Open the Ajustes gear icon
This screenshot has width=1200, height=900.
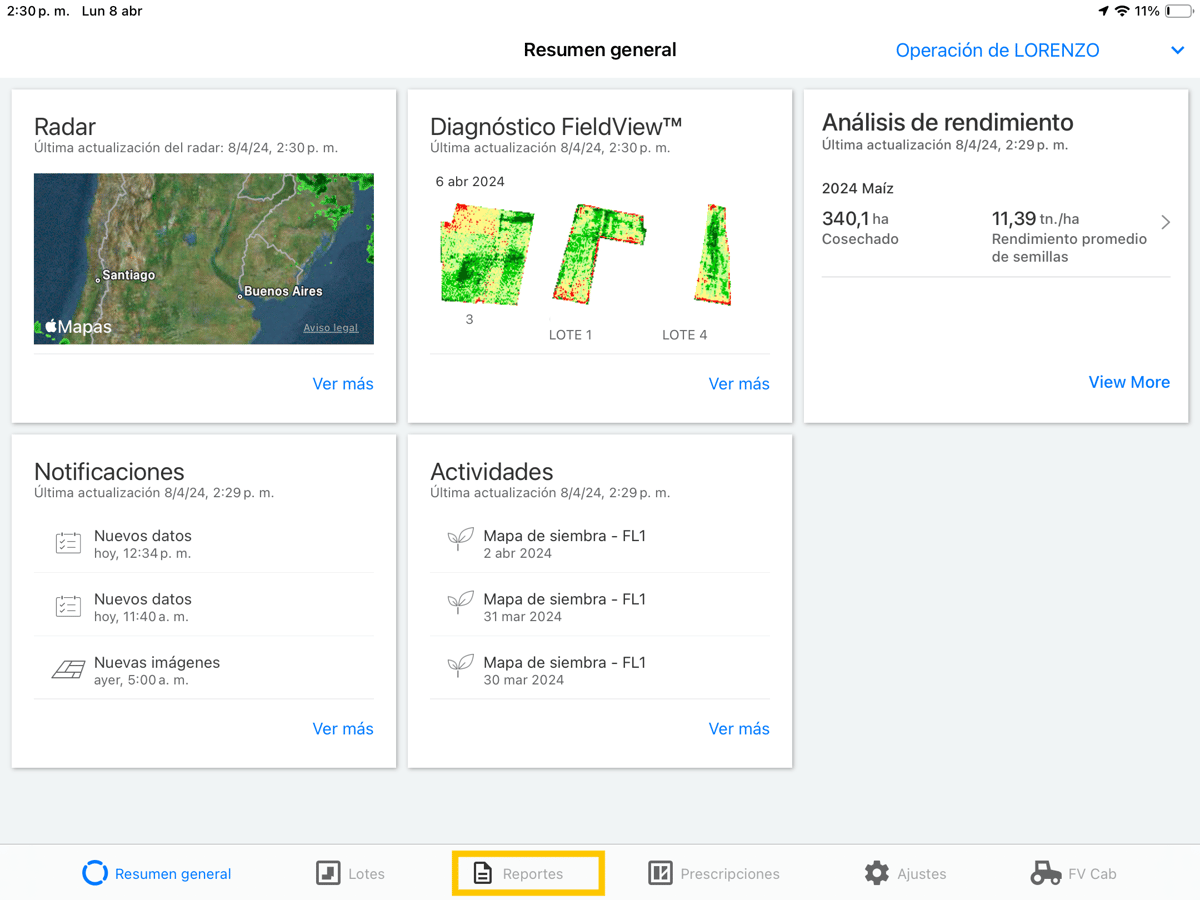(875, 872)
